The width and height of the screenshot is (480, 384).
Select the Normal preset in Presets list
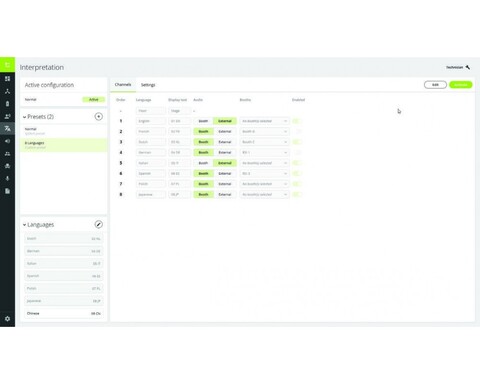click(x=64, y=131)
